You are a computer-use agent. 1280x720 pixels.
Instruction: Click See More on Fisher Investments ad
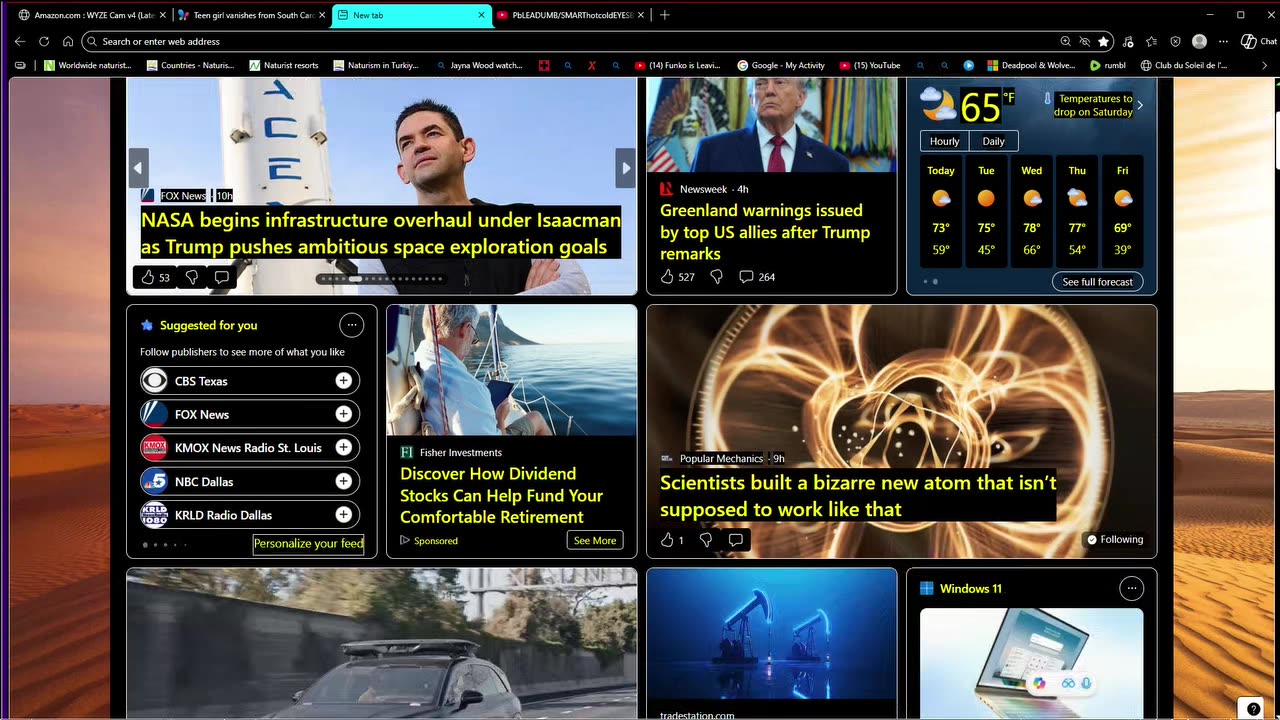(x=594, y=540)
